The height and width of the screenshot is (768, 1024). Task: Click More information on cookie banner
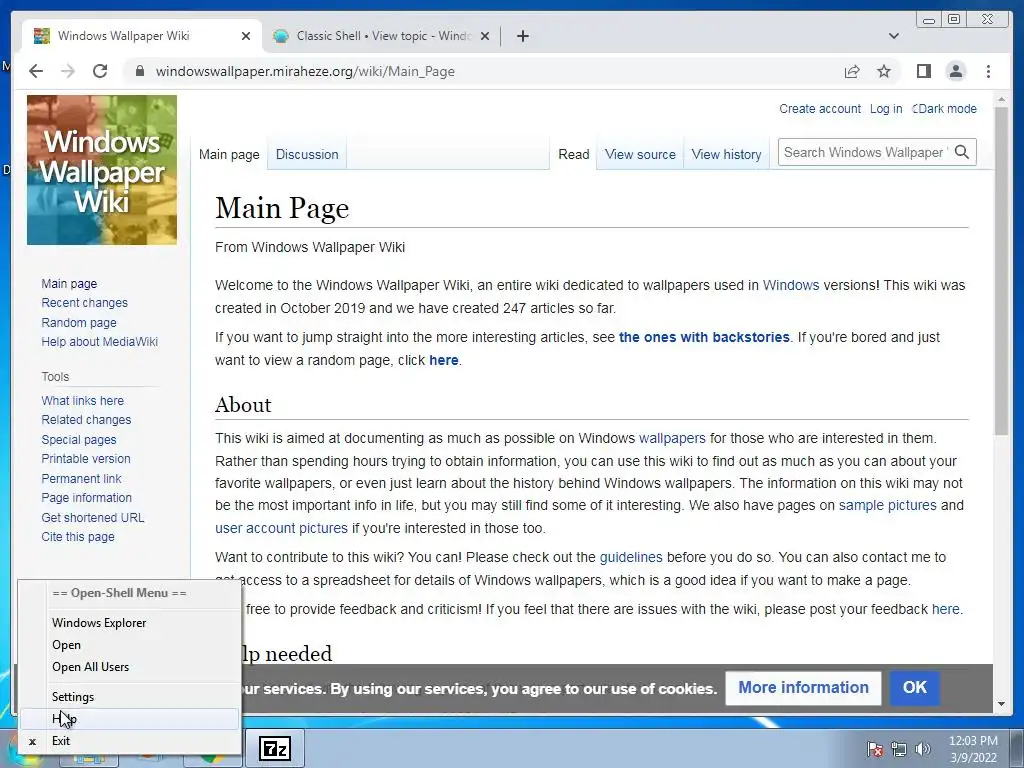(803, 688)
